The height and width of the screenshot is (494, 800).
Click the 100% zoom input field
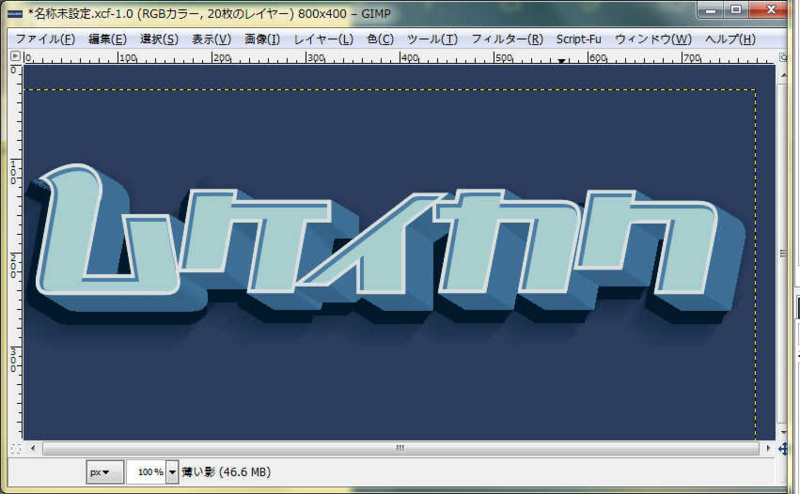tap(146, 472)
